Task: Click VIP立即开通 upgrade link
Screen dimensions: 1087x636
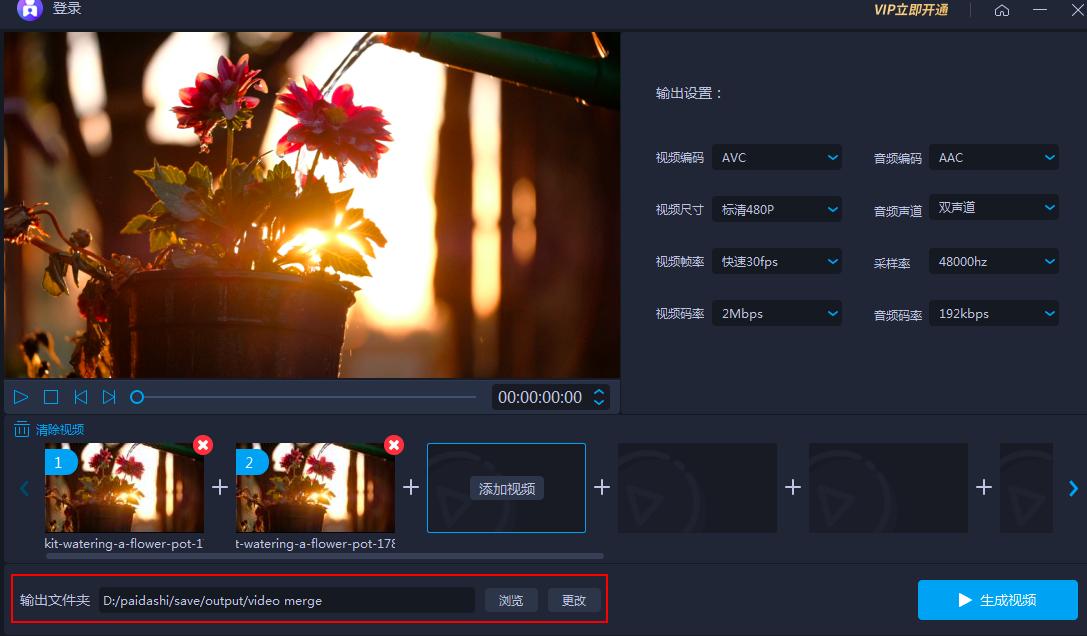Action: (911, 10)
